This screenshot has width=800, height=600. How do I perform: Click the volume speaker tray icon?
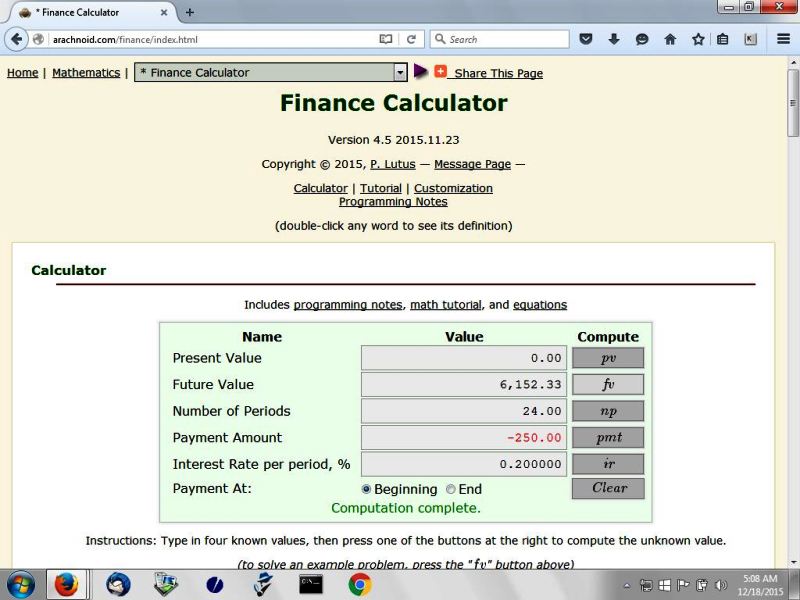tap(720, 585)
